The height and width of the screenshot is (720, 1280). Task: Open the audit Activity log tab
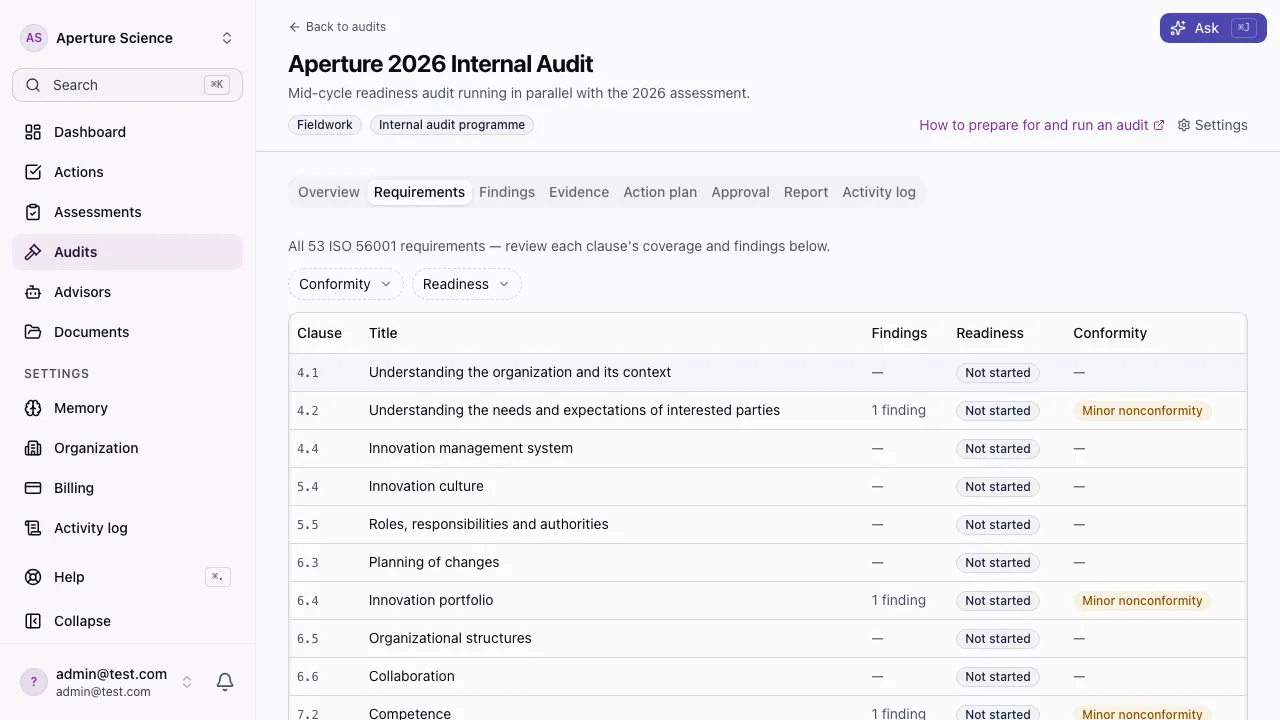click(x=879, y=192)
